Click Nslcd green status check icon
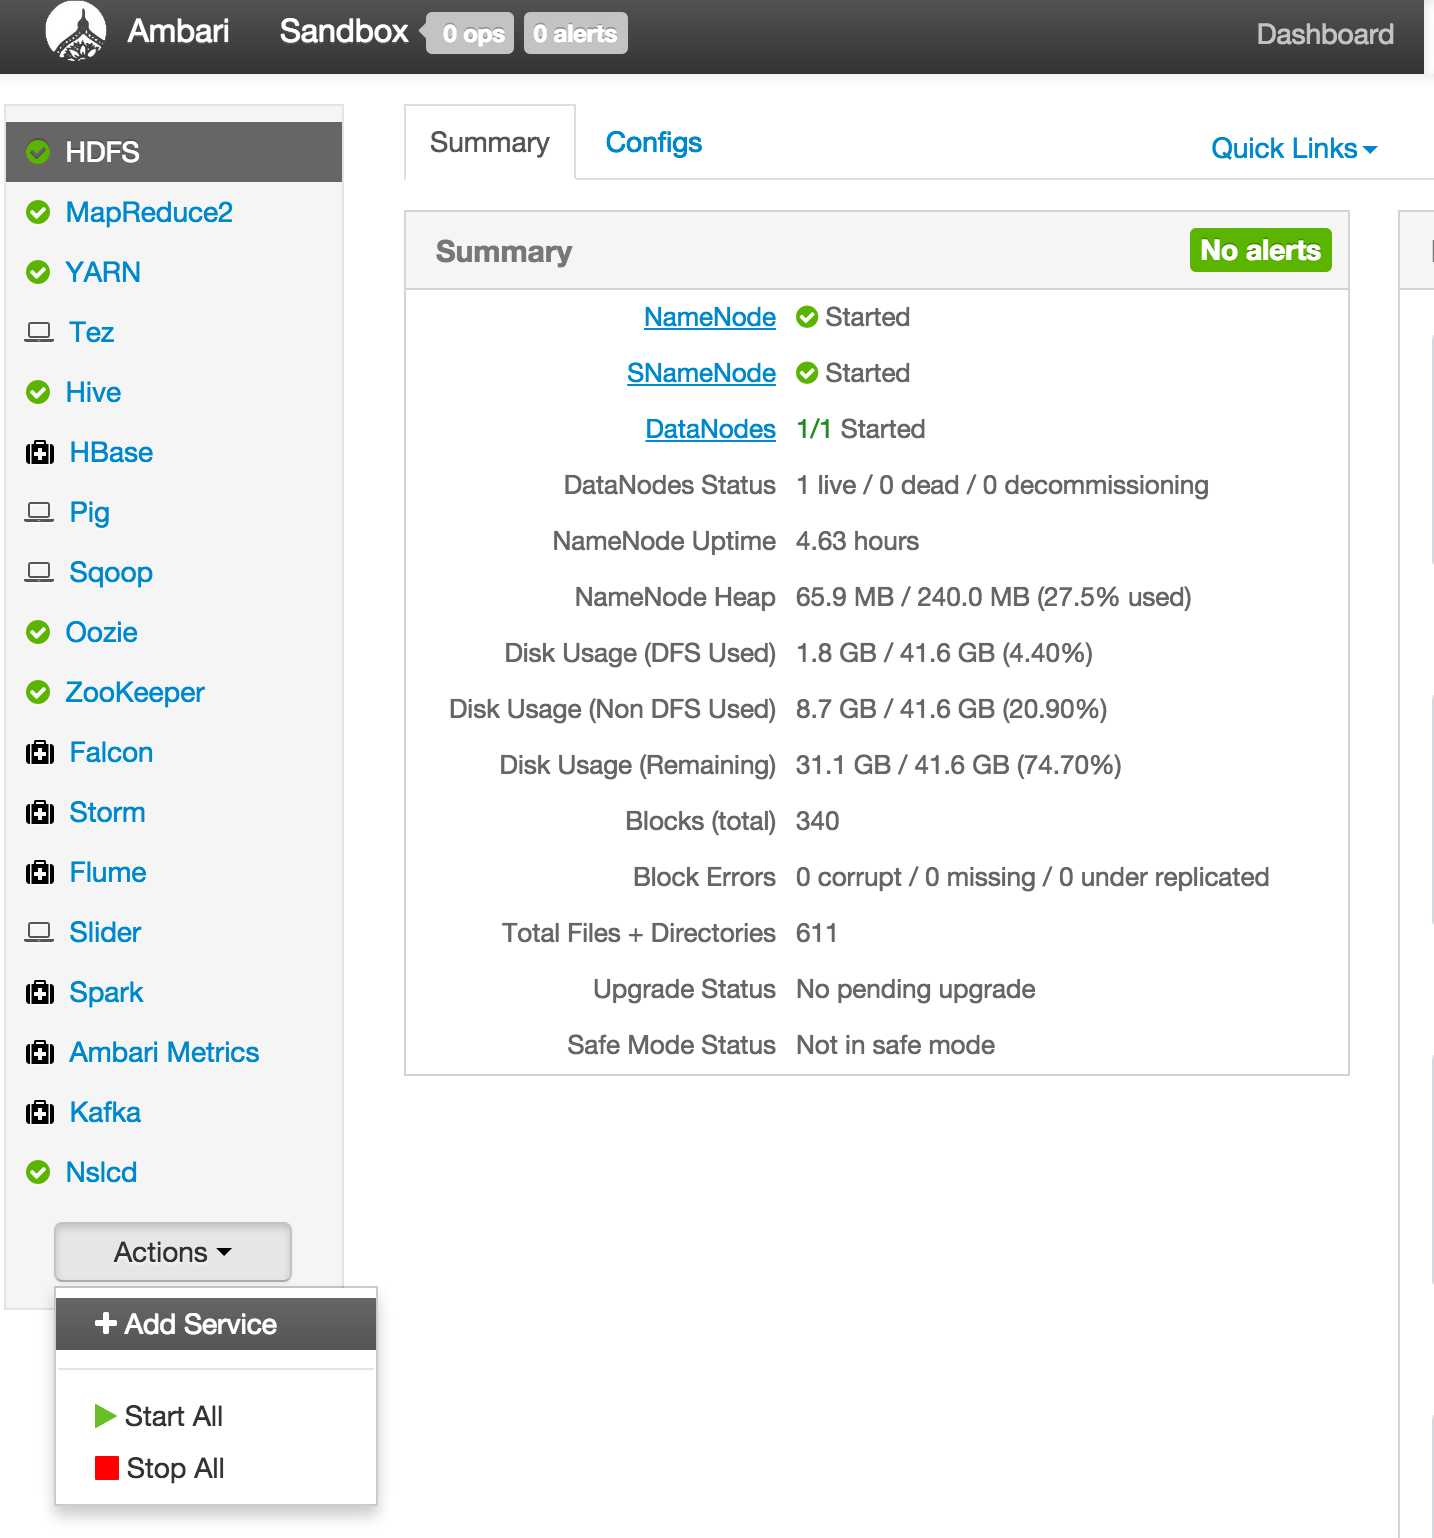1434x1538 pixels. (x=38, y=1172)
